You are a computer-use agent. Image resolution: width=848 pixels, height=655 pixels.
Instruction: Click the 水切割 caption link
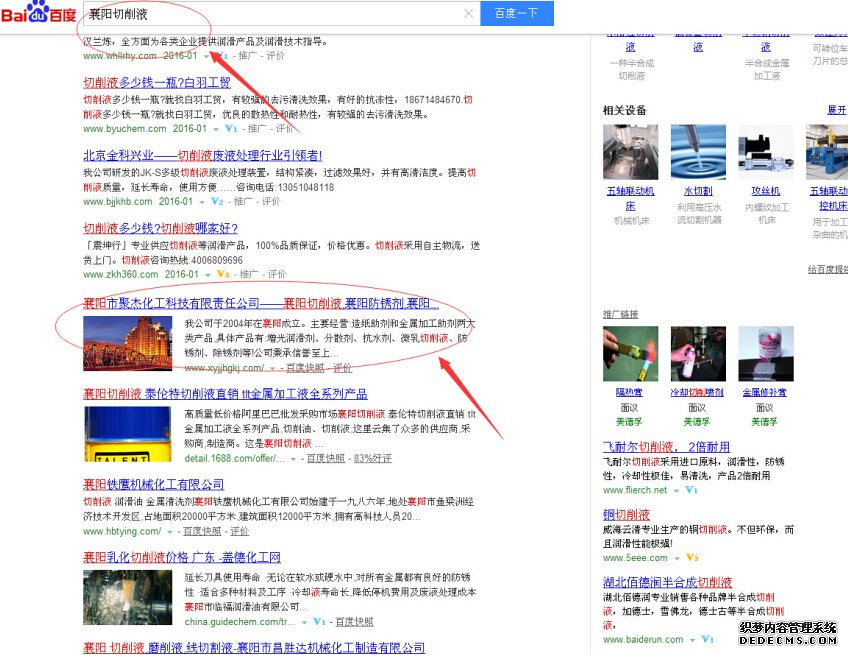698,191
